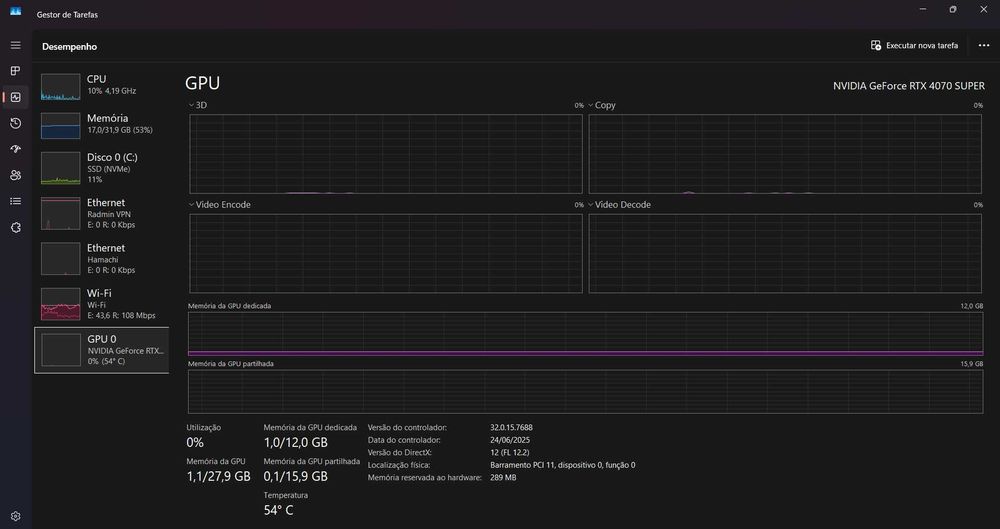Viewport: 1000px width, 529px height.
Task: Click the Data do controlador label
Action: 404,440
